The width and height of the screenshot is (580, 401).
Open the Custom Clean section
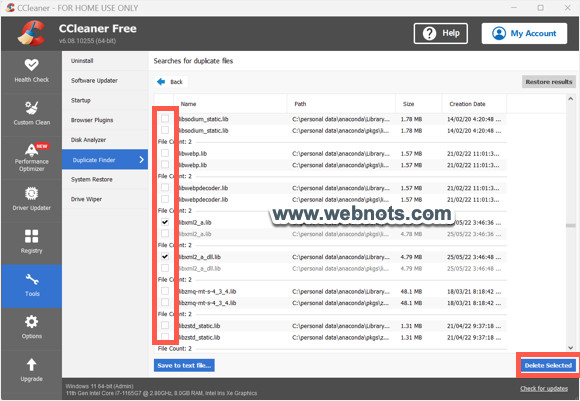(x=31, y=114)
